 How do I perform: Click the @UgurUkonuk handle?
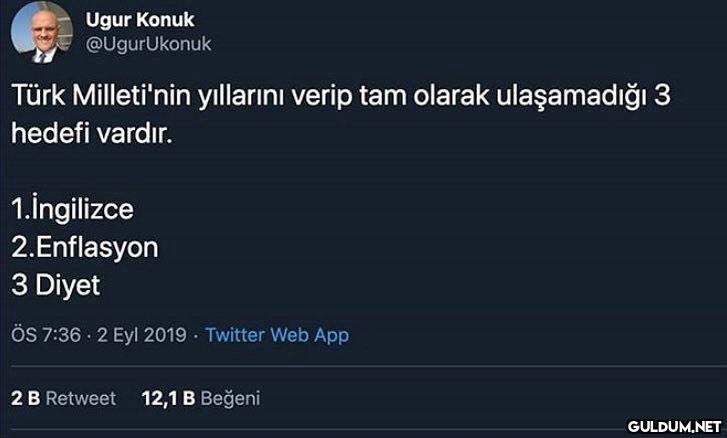click(149, 44)
